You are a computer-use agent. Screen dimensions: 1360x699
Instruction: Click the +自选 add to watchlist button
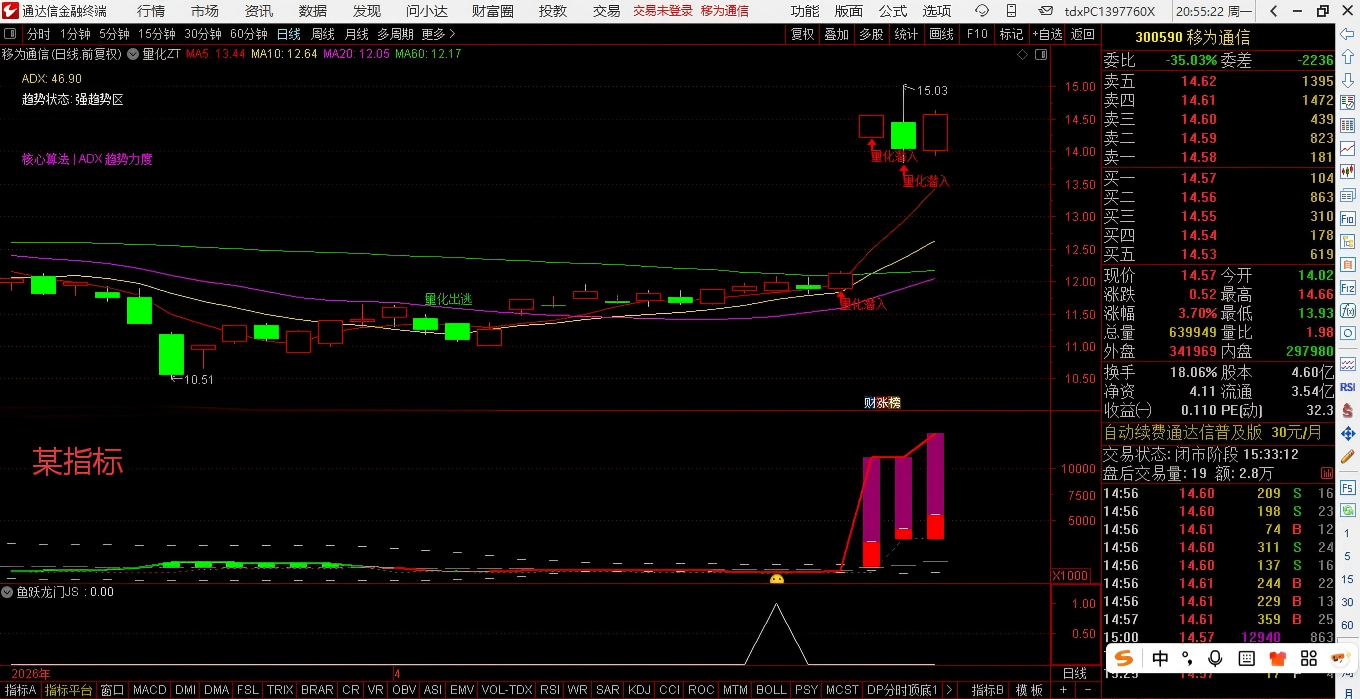pyautogui.click(x=1046, y=34)
